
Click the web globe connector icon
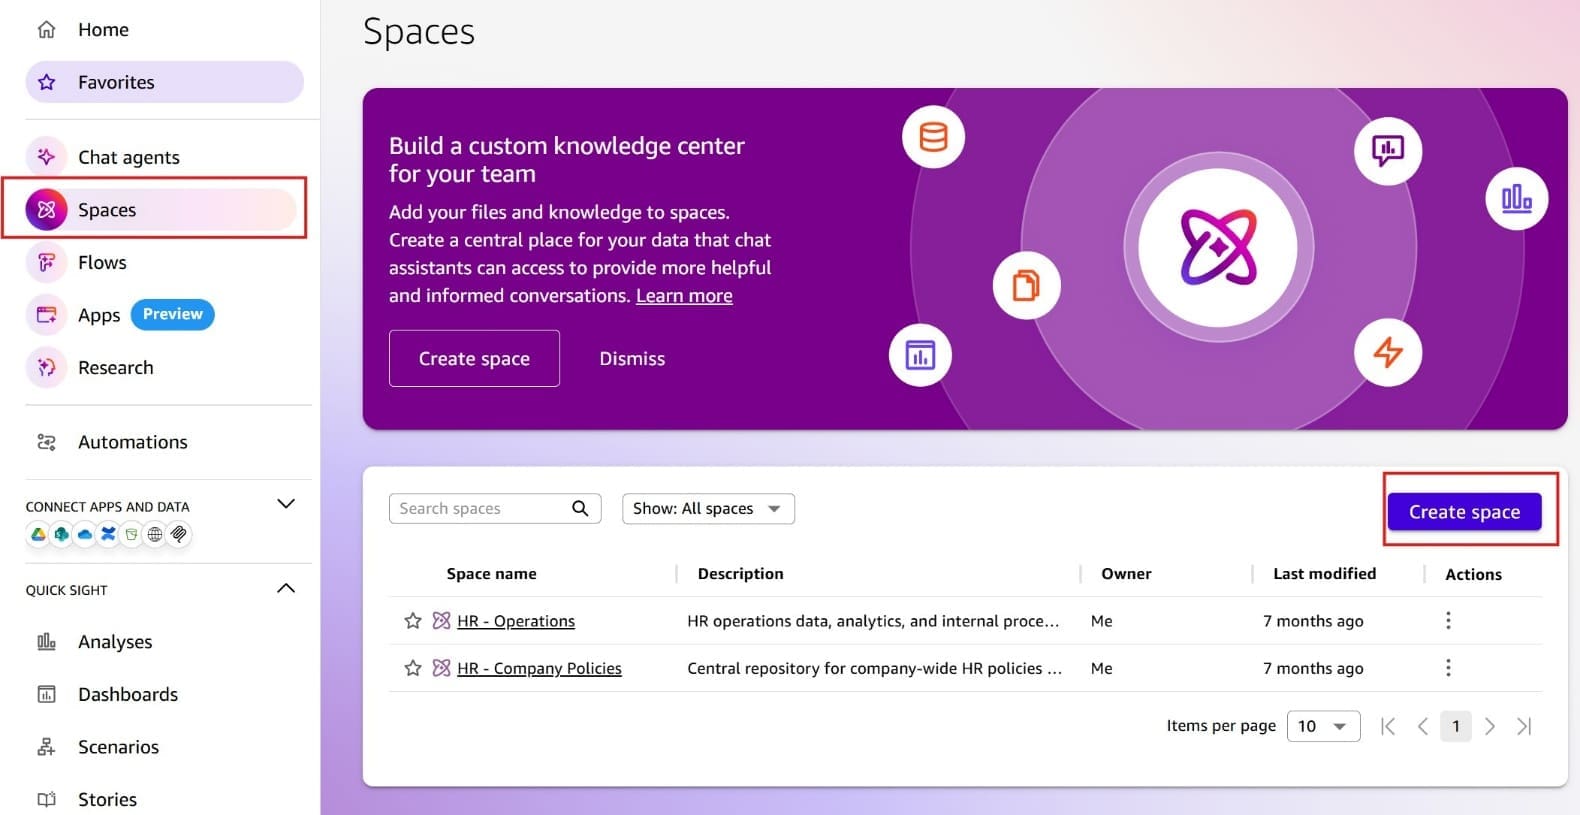click(155, 534)
